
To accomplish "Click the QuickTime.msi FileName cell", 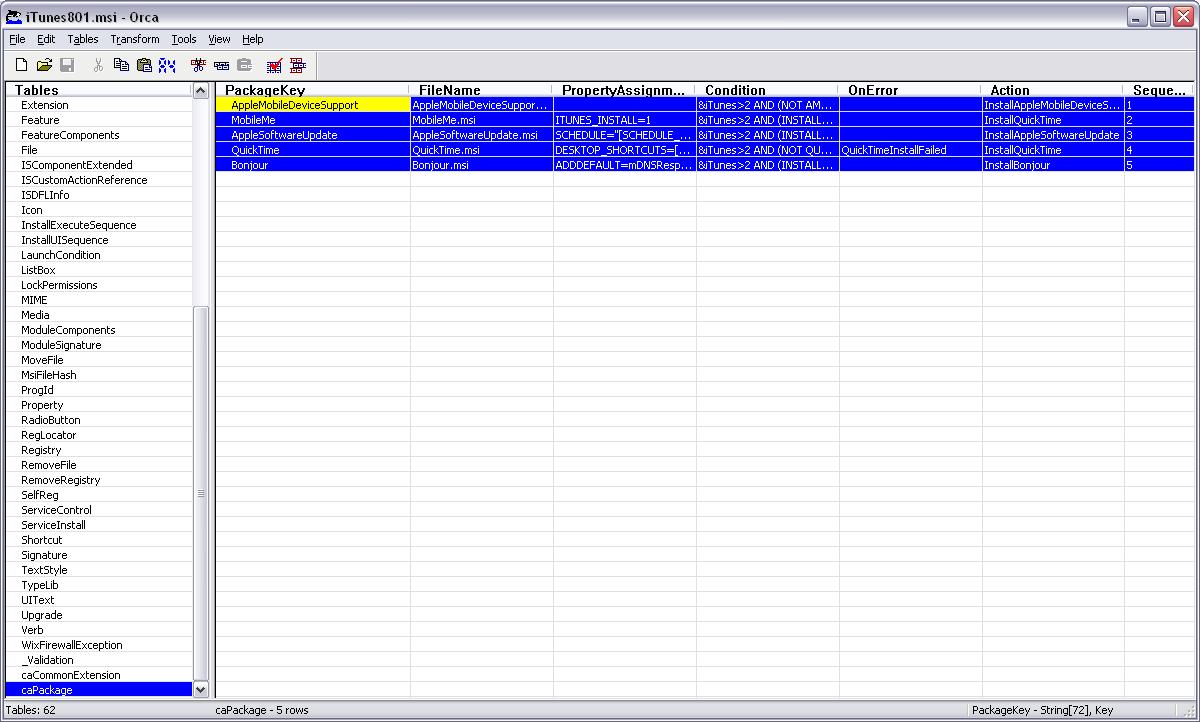I will pyautogui.click(x=481, y=150).
